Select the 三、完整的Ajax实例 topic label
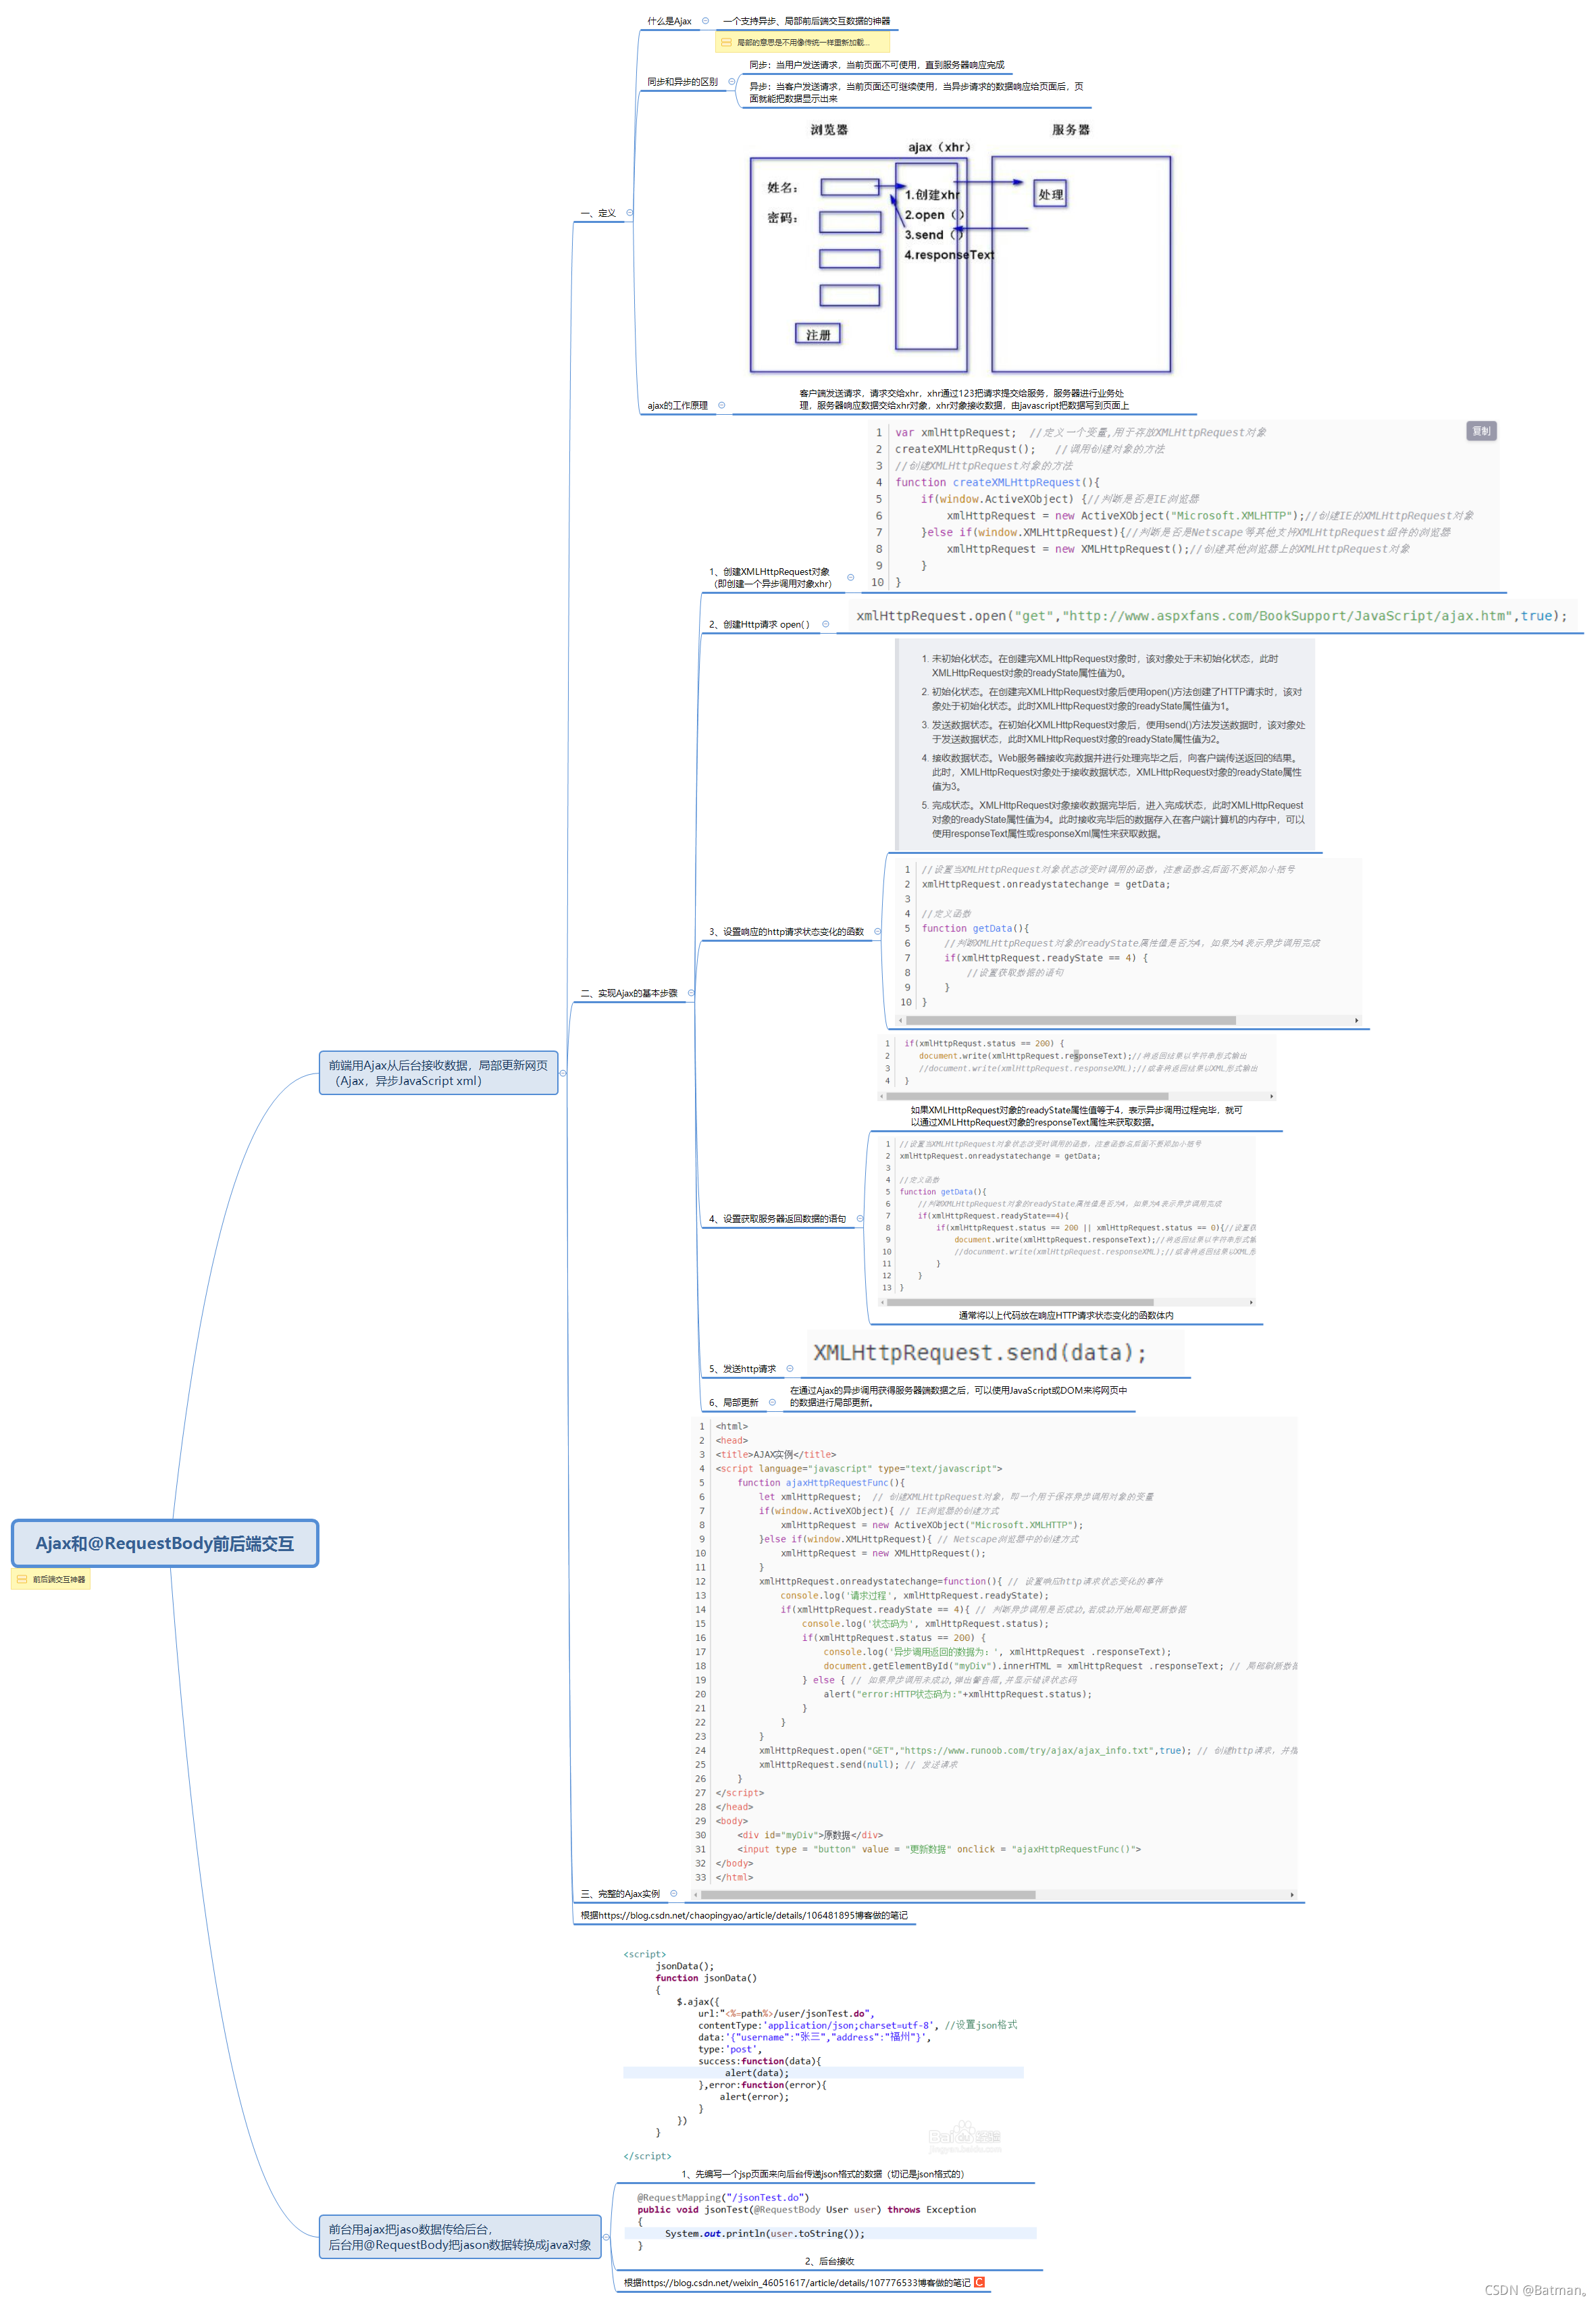Screen dimensions: 1596x2303 coord(620,1893)
